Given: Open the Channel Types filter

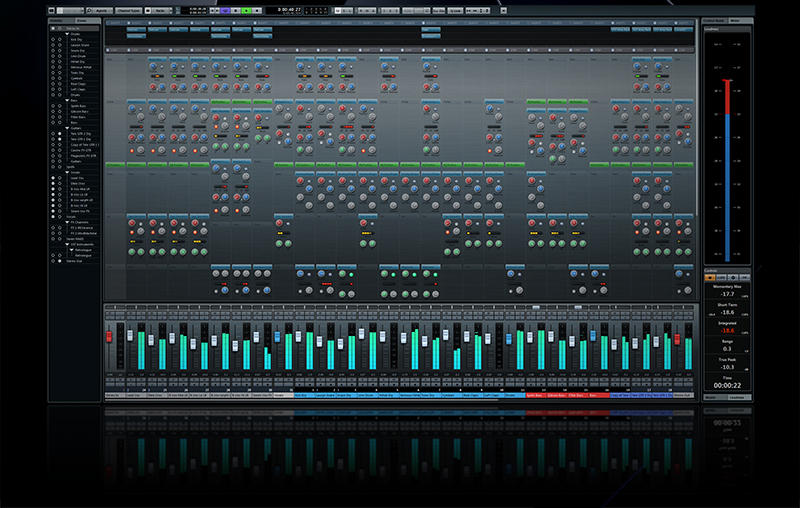Looking at the screenshot, I should (x=129, y=10).
